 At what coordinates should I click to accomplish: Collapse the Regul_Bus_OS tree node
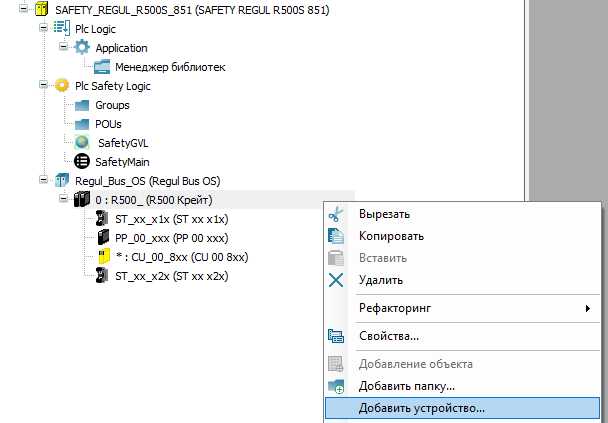(43, 181)
